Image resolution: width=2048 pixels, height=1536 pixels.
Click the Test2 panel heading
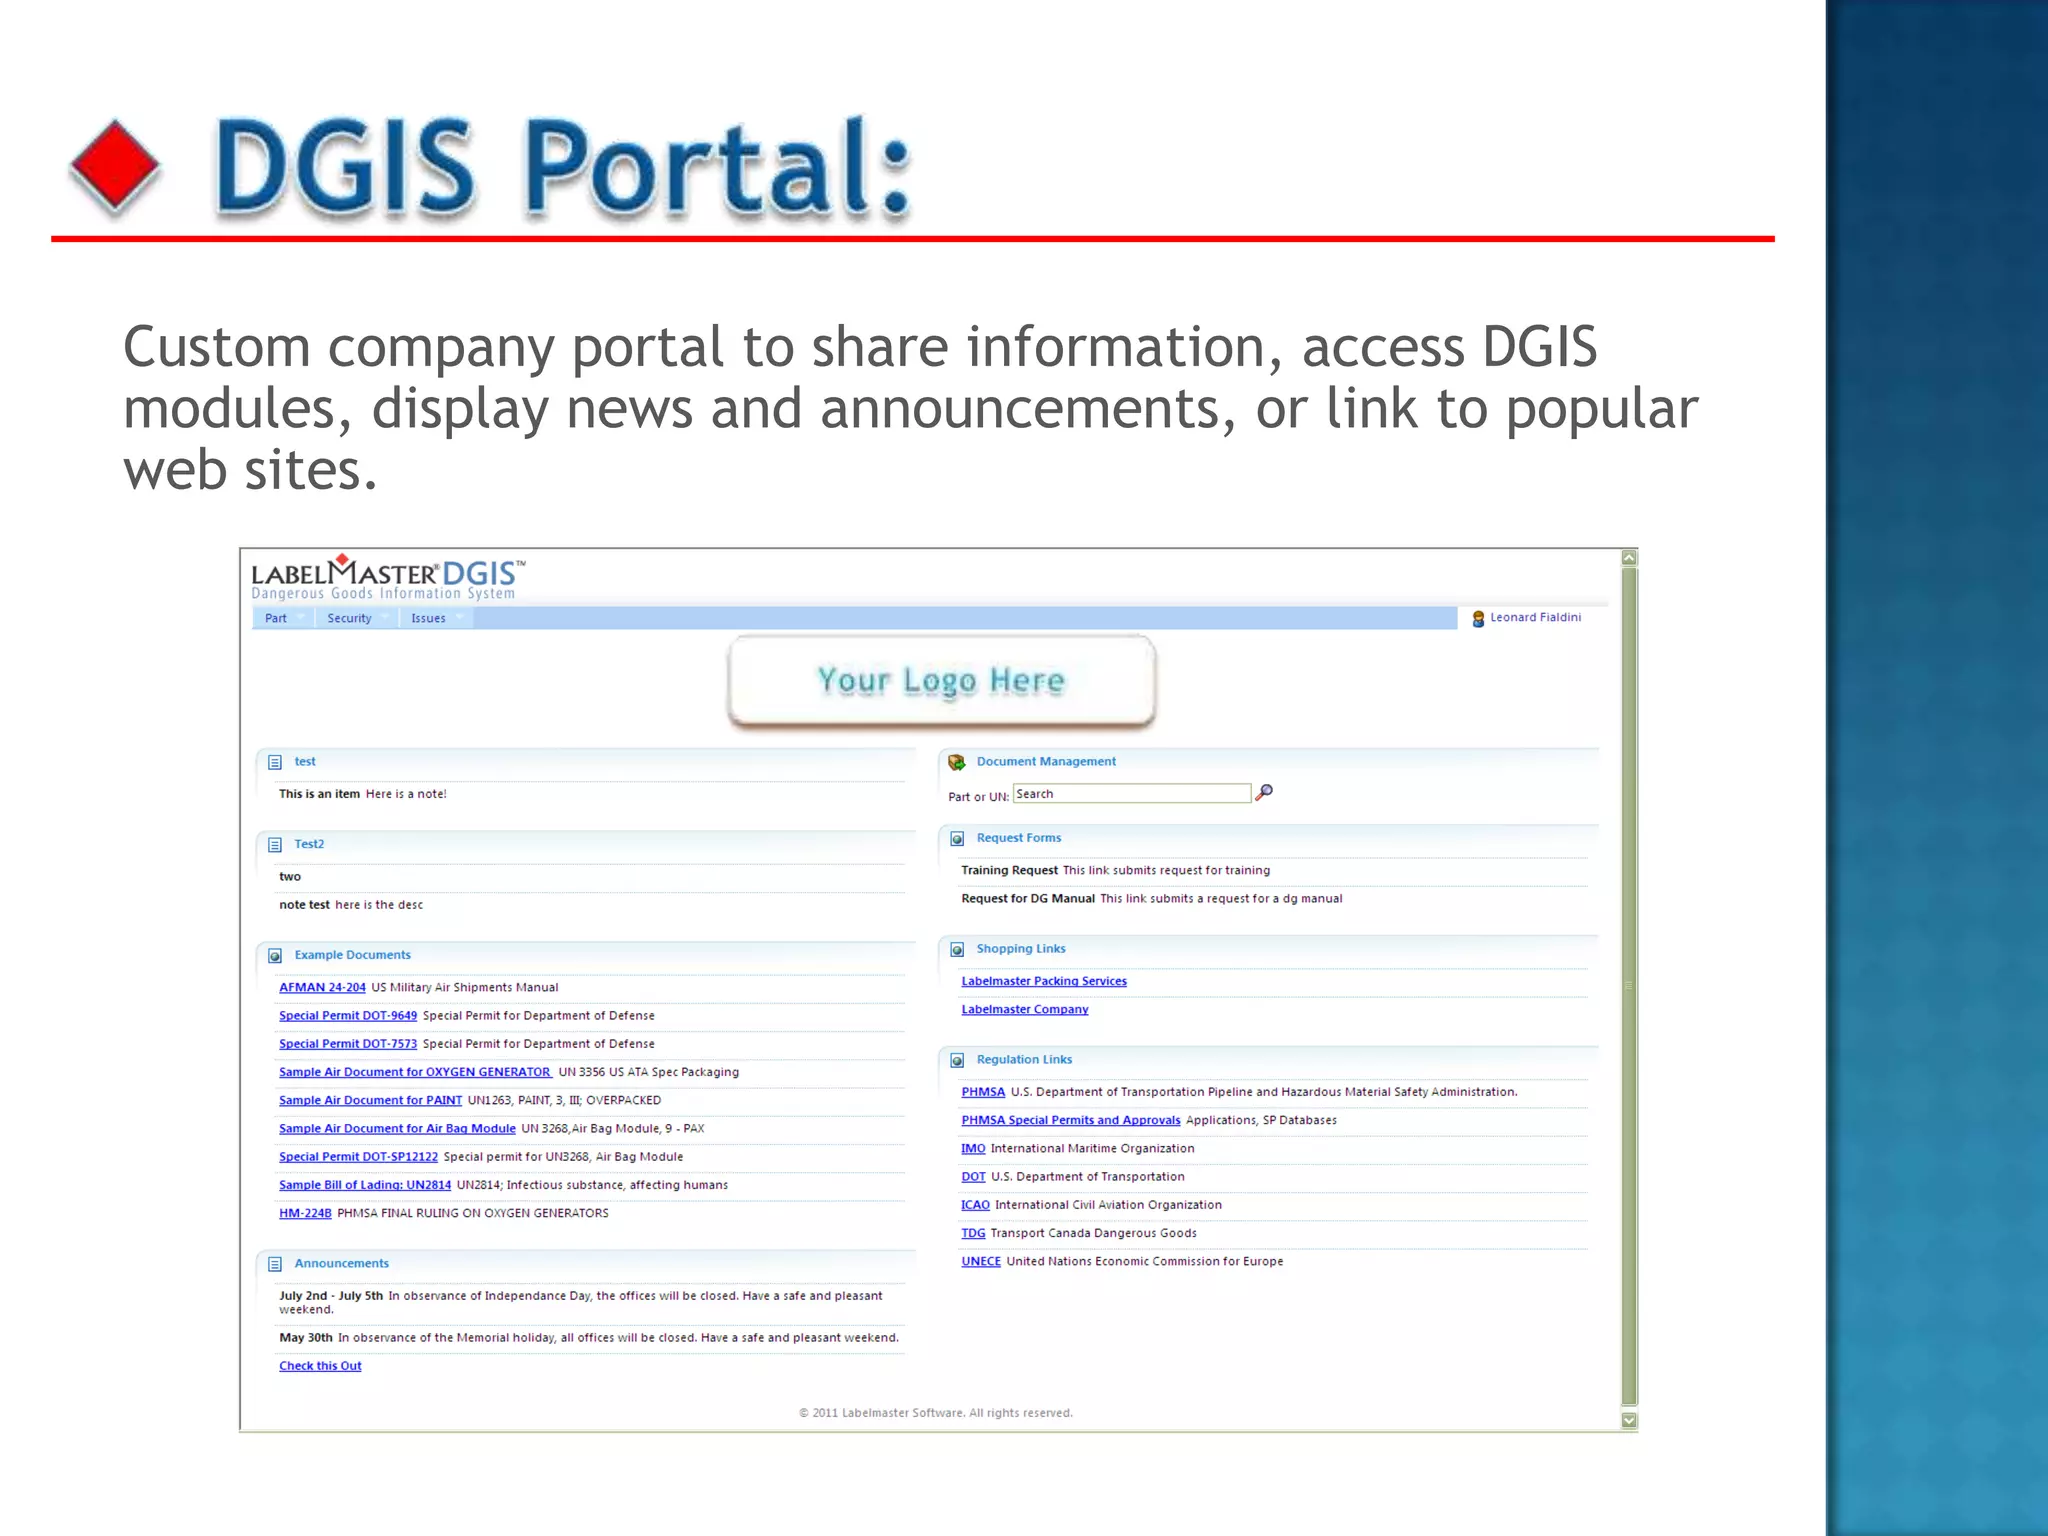(x=309, y=844)
